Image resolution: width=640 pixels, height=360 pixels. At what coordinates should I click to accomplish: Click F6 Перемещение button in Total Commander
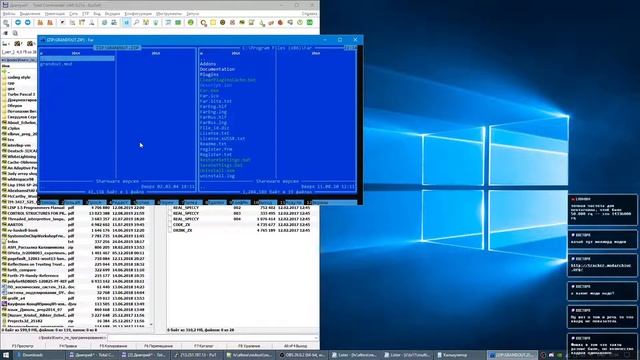[x=159, y=346]
